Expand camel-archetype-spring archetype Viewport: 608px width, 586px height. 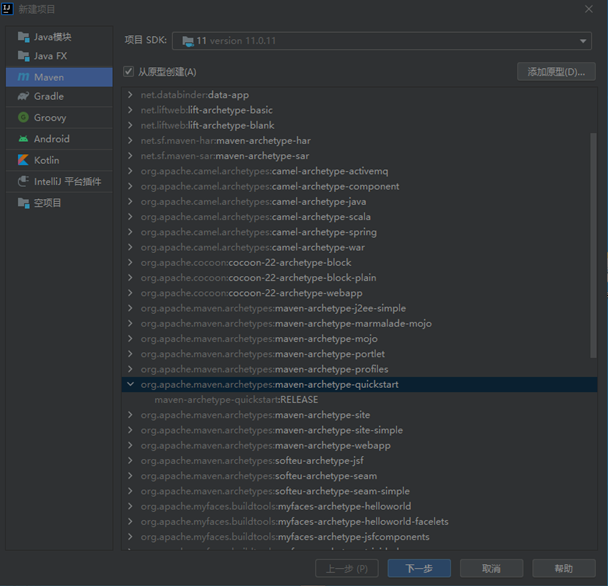click(x=130, y=232)
